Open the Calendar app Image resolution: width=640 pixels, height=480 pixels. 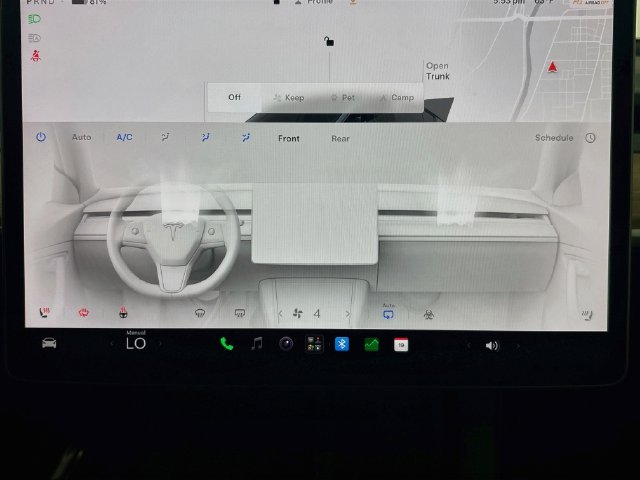click(401, 345)
